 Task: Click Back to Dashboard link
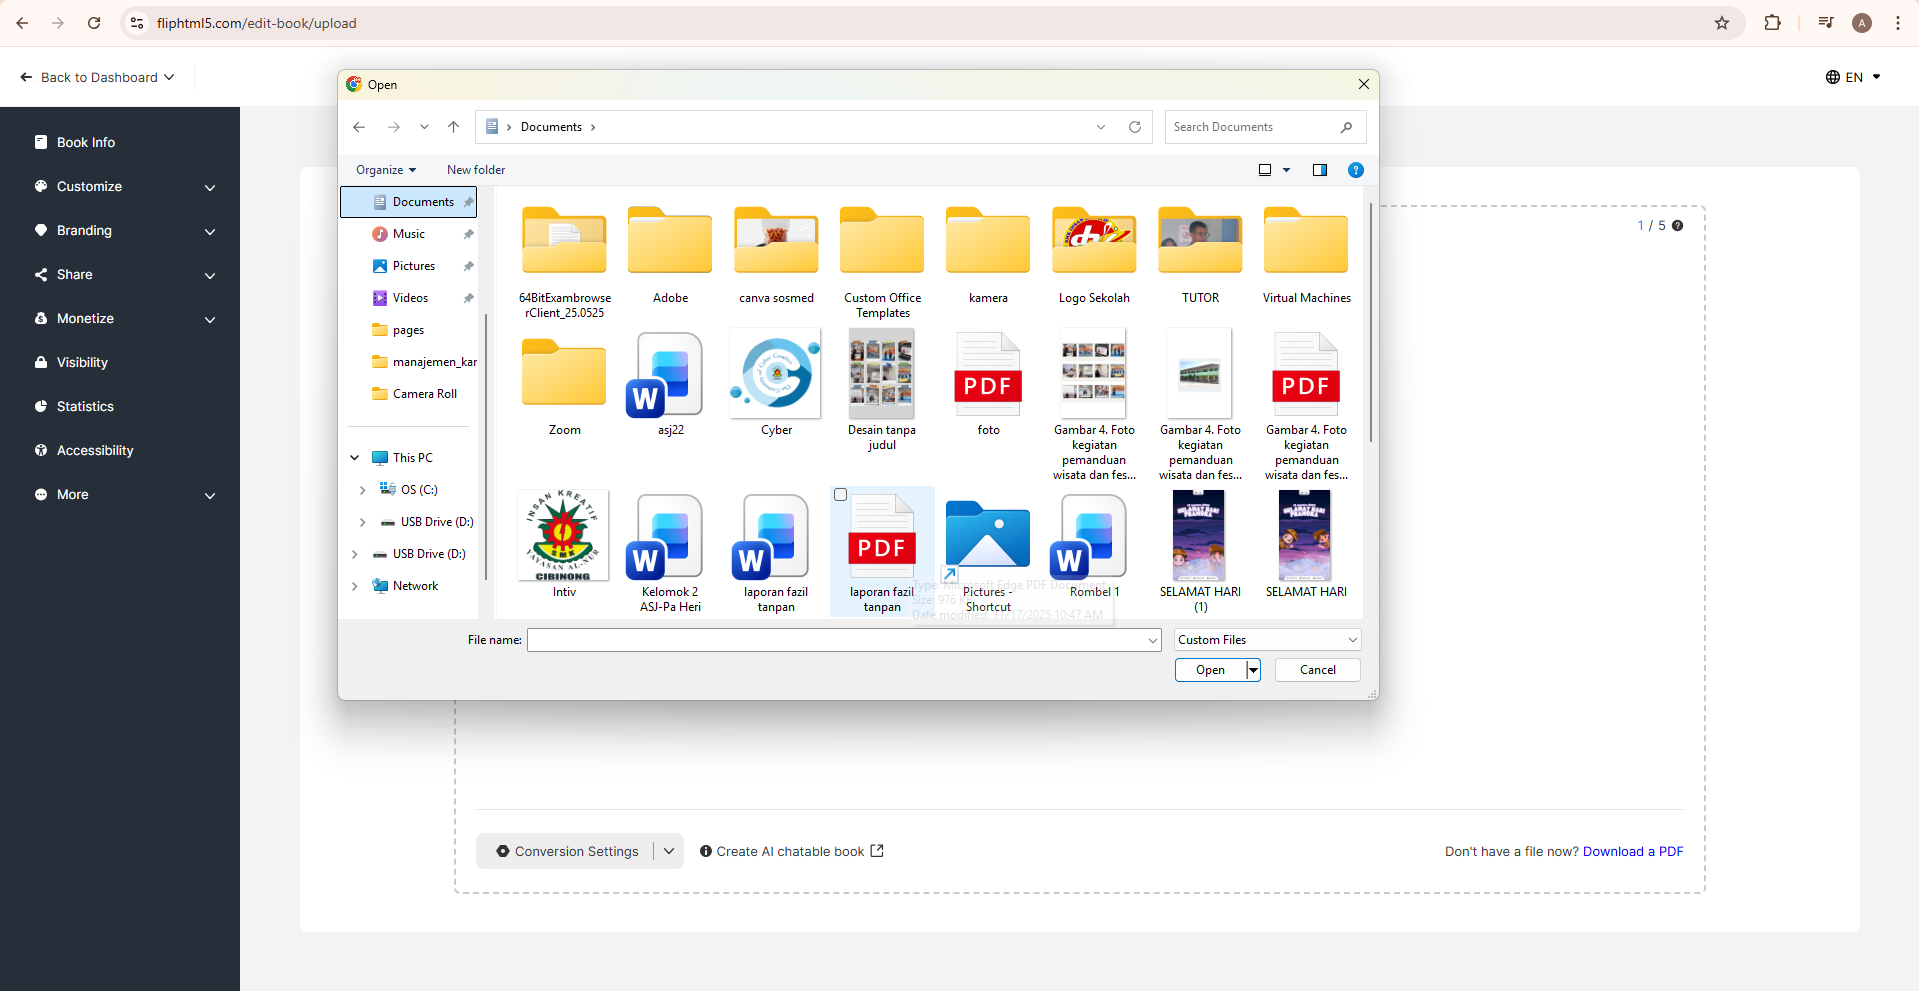(x=97, y=77)
